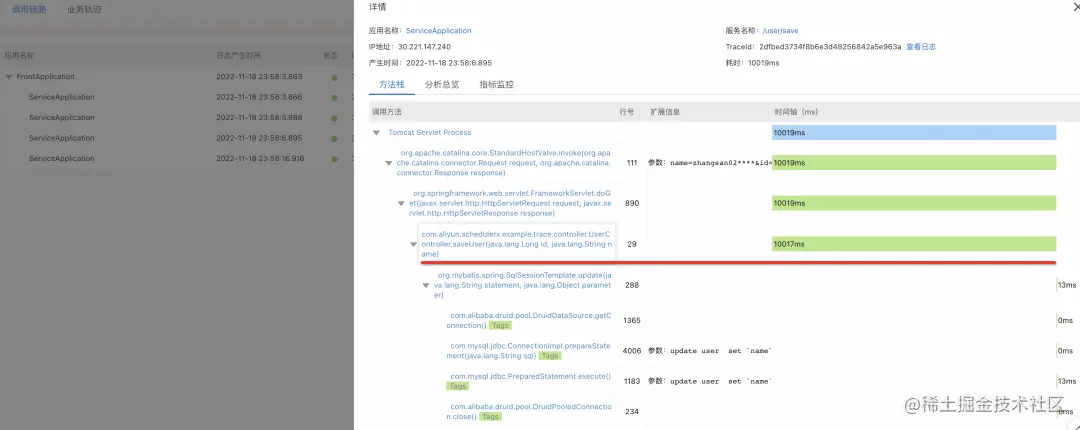Select the FrontApplication row in call chain
The image size is (1080, 430).
[x=176, y=76]
